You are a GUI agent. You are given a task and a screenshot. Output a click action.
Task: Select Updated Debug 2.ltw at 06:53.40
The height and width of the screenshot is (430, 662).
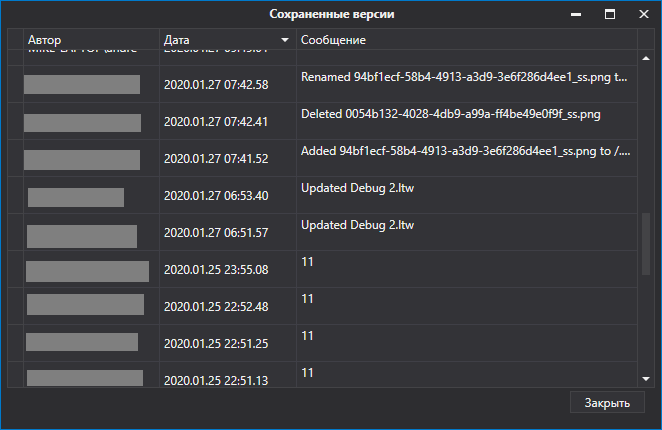(322, 195)
